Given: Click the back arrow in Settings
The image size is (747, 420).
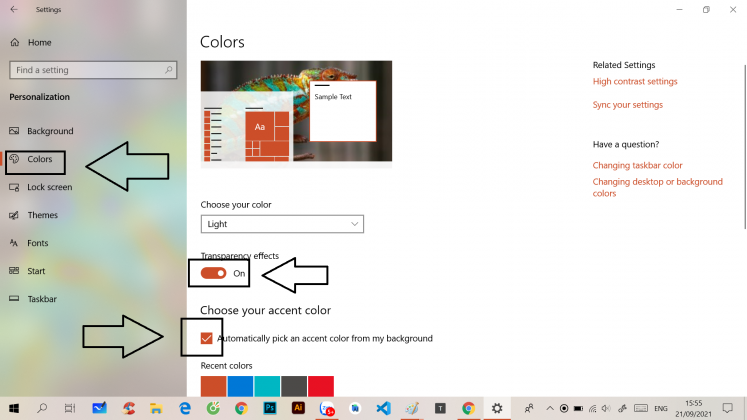Looking at the screenshot, I should click(14, 10).
